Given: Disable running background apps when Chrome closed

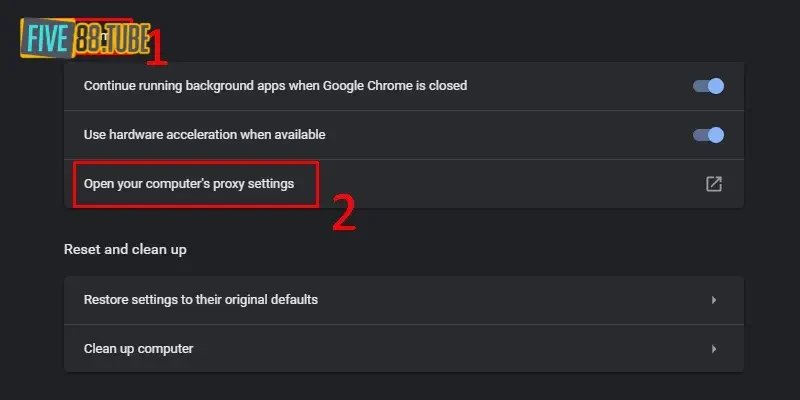Looking at the screenshot, I should coord(708,86).
